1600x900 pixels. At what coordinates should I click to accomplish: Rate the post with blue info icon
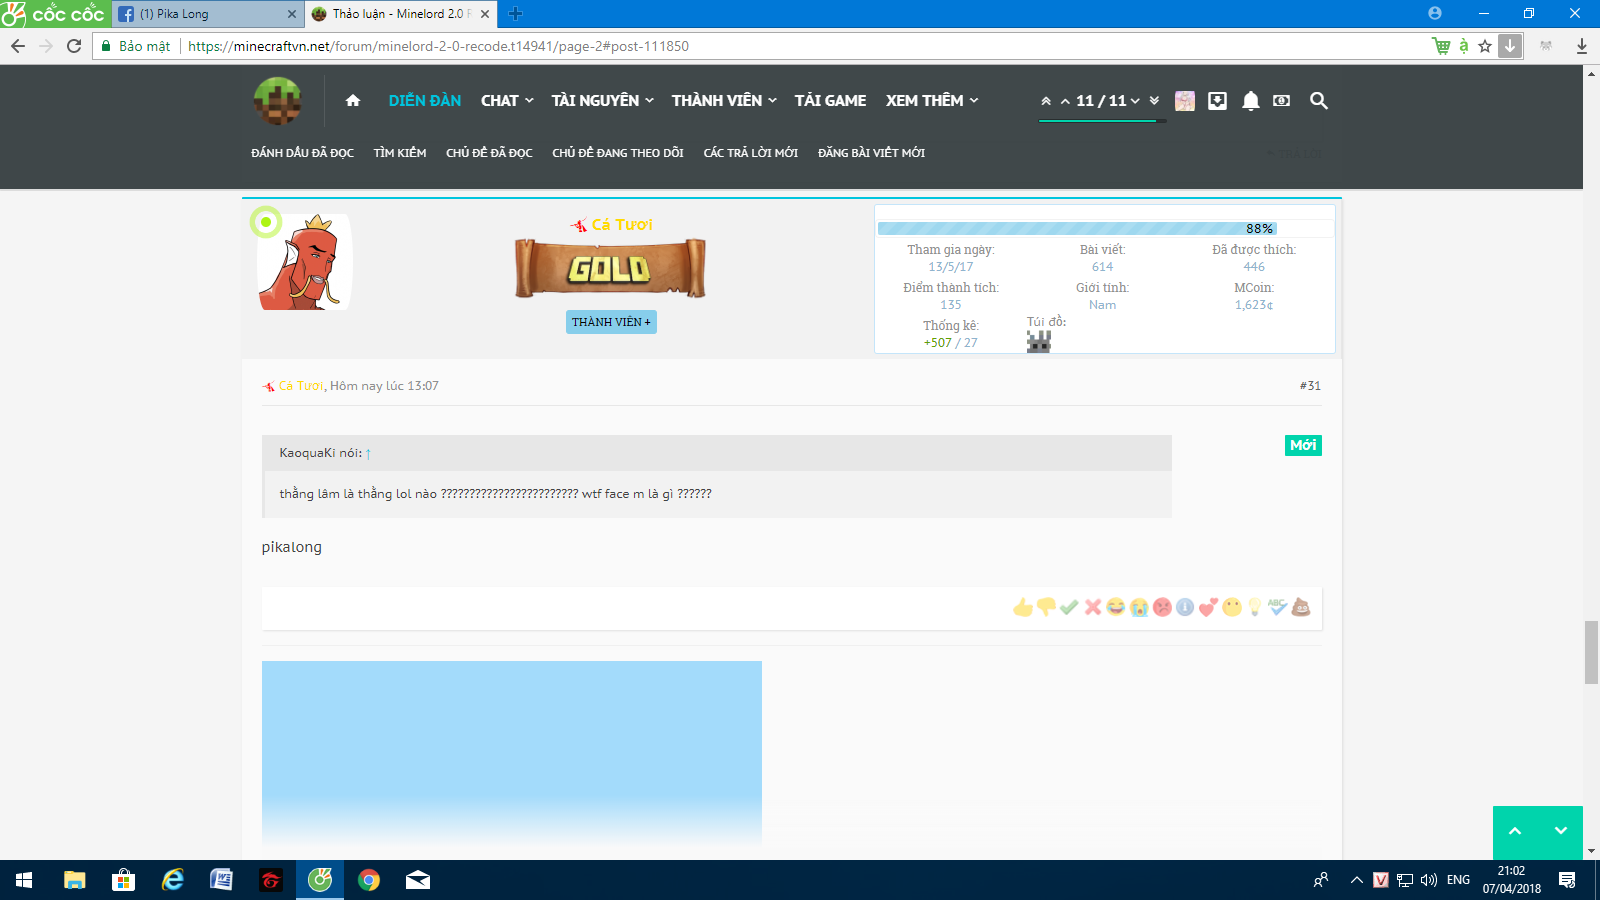point(1185,607)
